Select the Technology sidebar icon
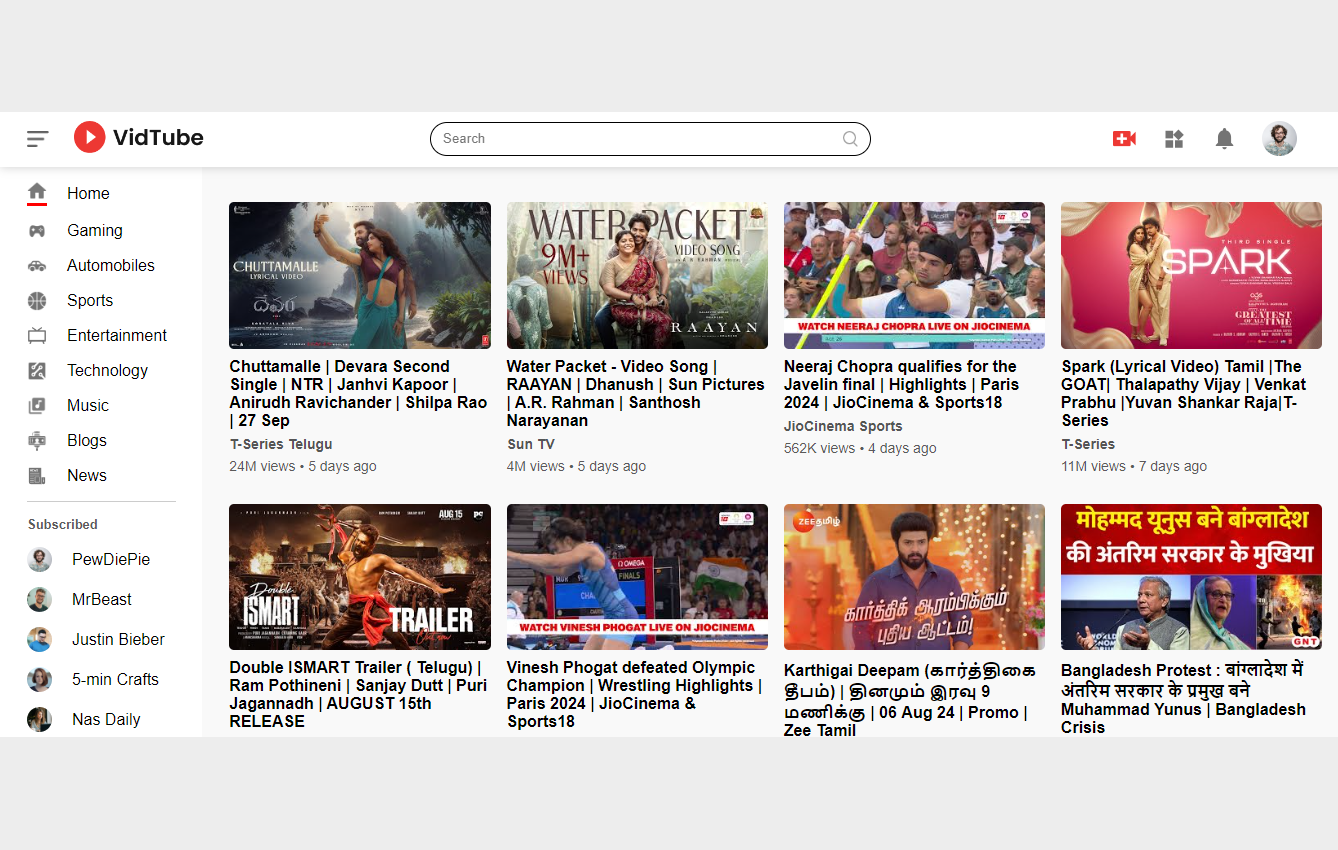The width and height of the screenshot is (1338, 850). [x=39, y=370]
